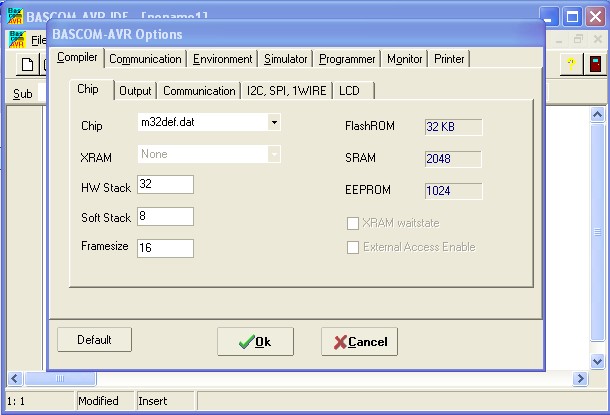Click the HW Stack input field
The height and width of the screenshot is (415, 610).
(165, 184)
